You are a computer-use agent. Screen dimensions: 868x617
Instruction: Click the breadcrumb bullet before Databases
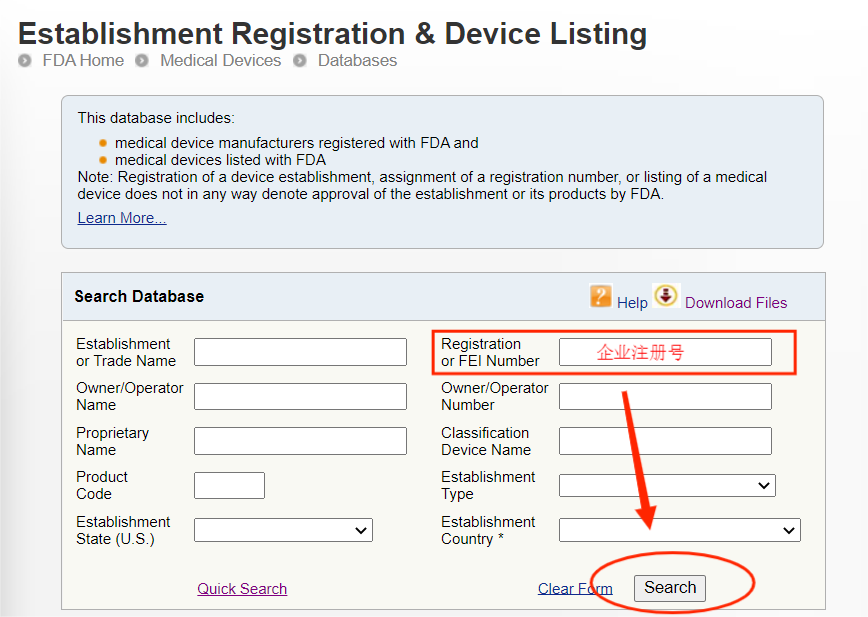(x=300, y=61)
